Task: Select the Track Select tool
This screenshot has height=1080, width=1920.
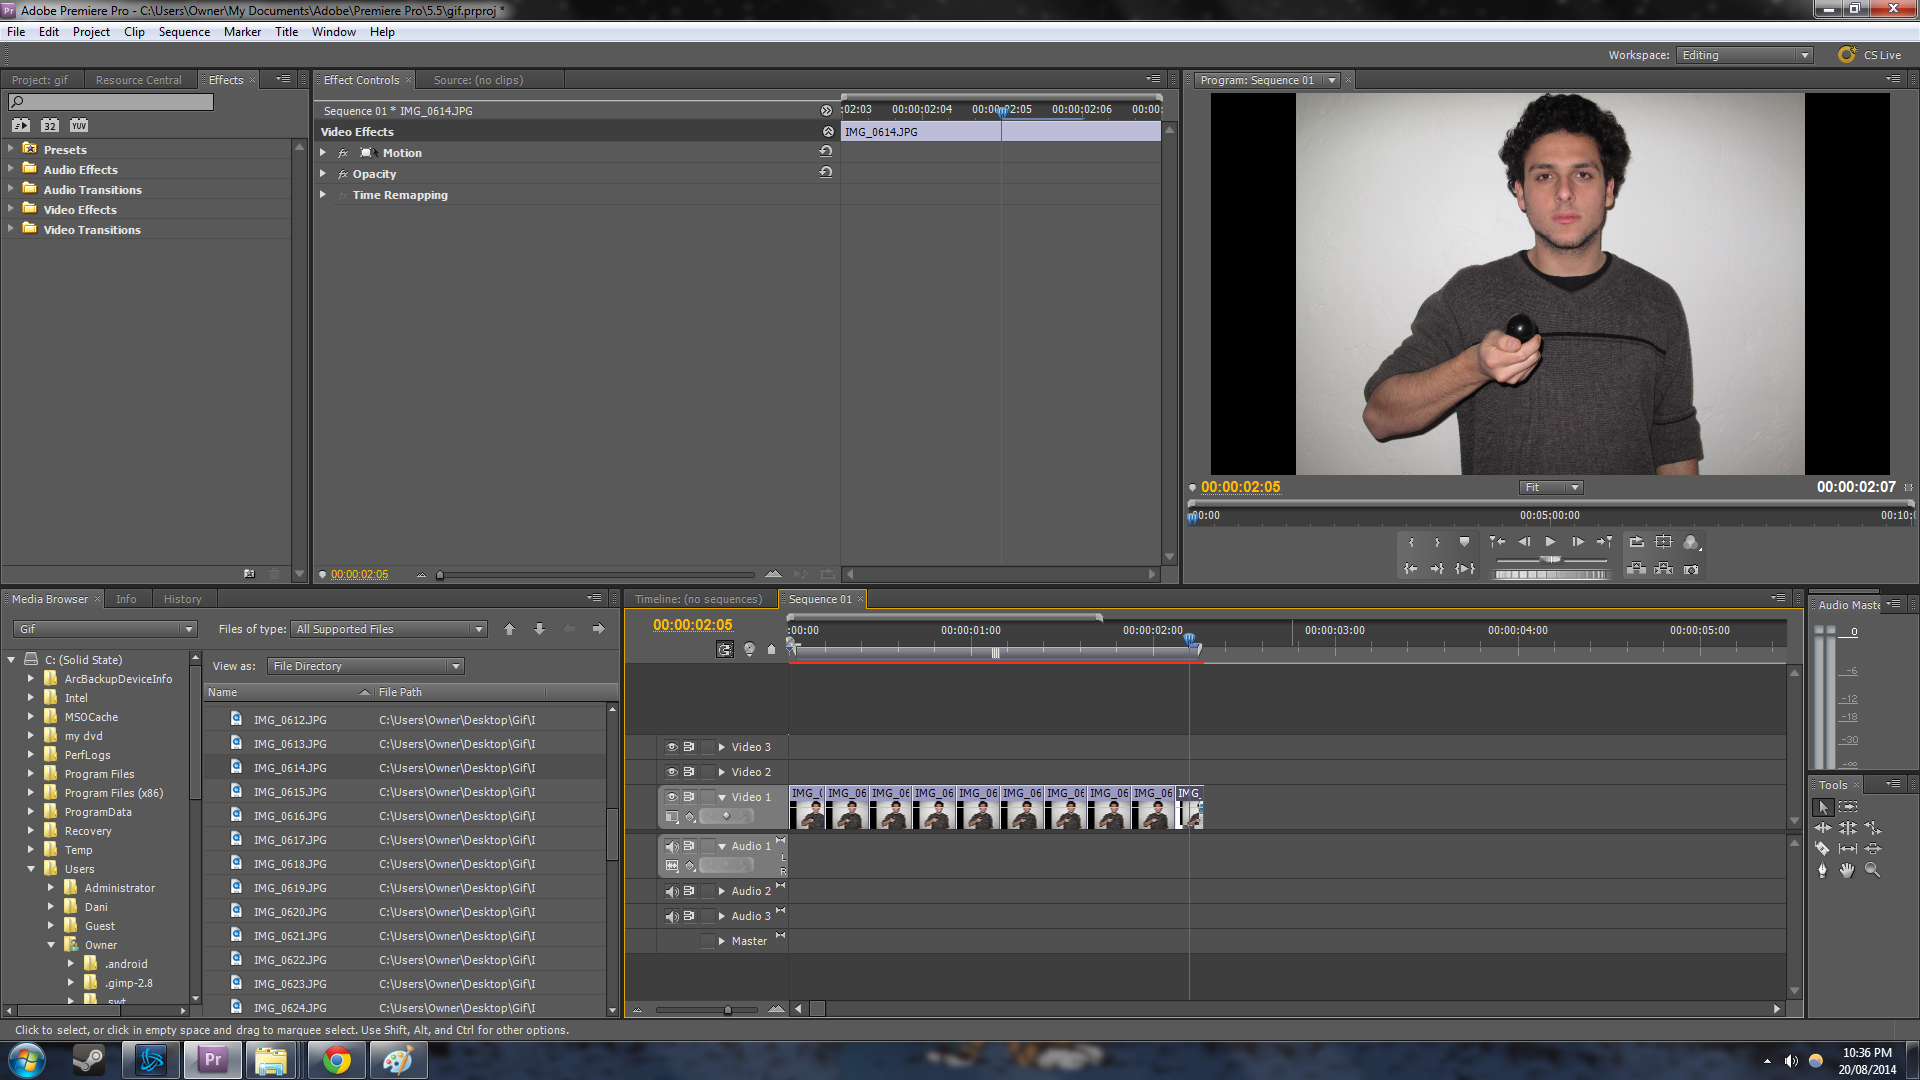Action: (x=1848, y=807)
